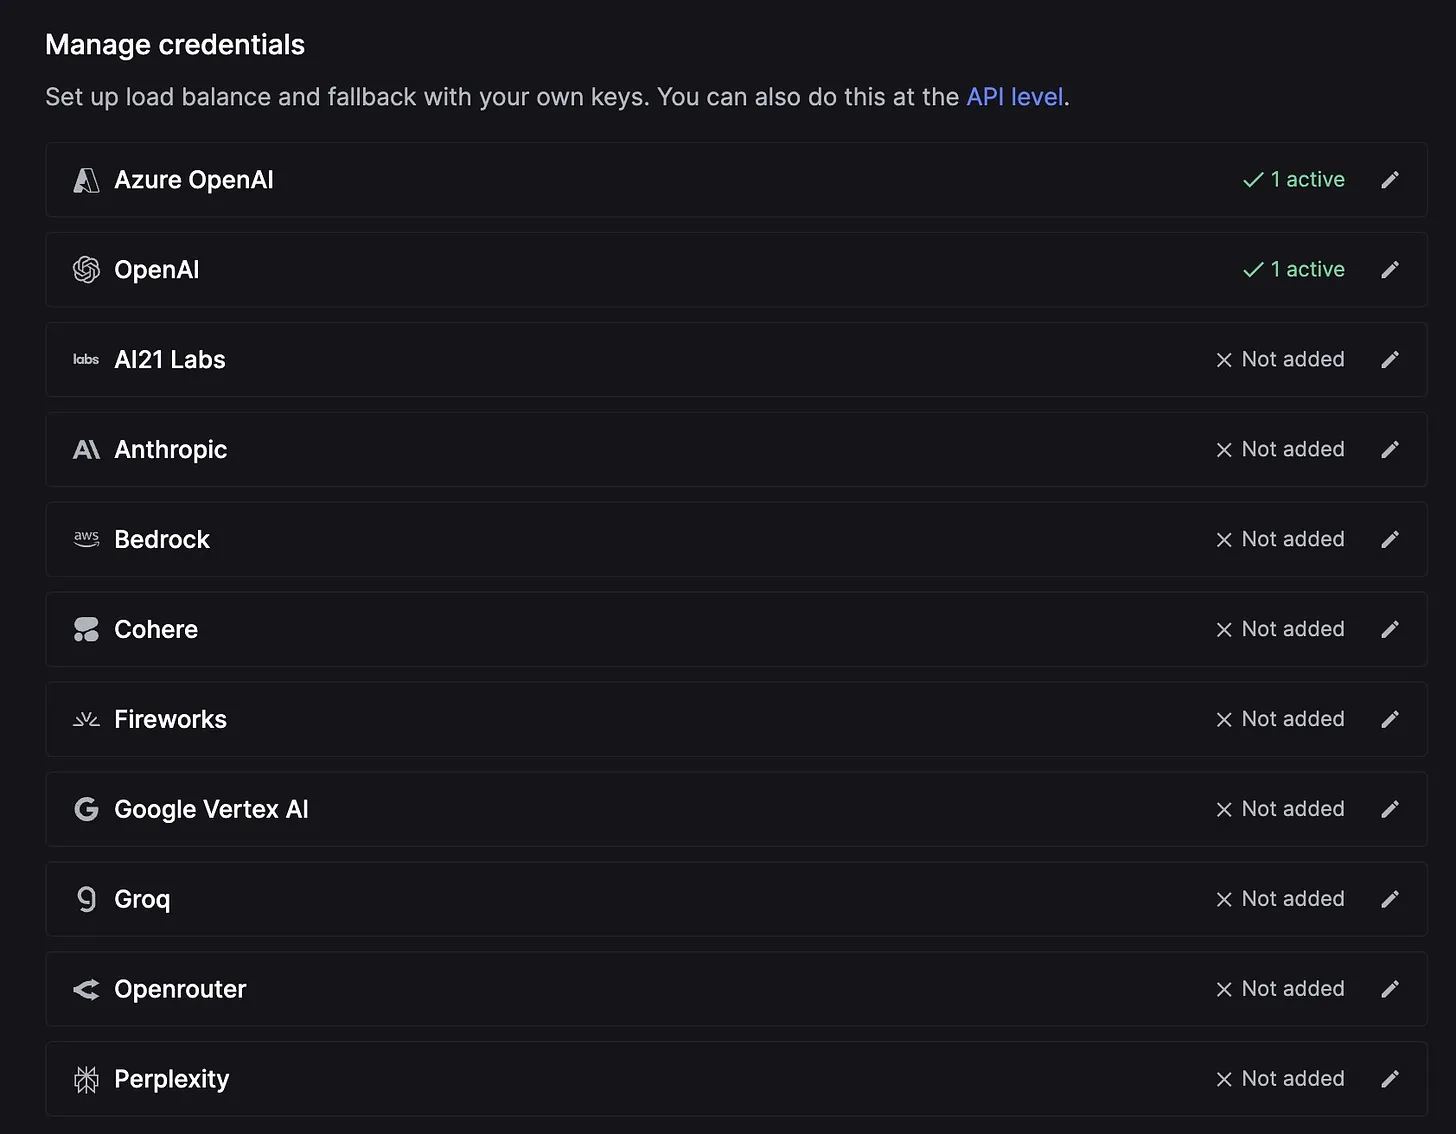
Task: Edit Openrouter credentials with pencil
Action: pos(1389,990)
